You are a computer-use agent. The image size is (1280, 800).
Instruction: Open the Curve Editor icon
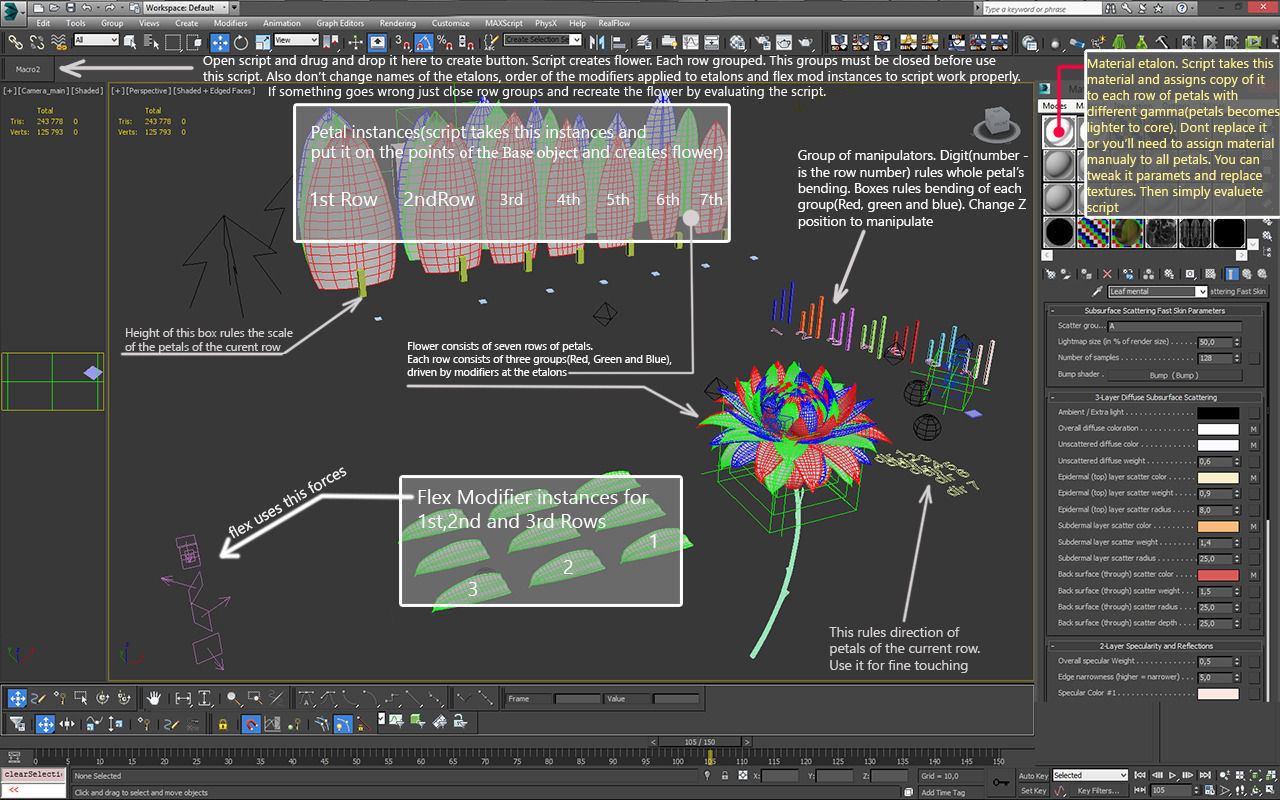[690, 42]
